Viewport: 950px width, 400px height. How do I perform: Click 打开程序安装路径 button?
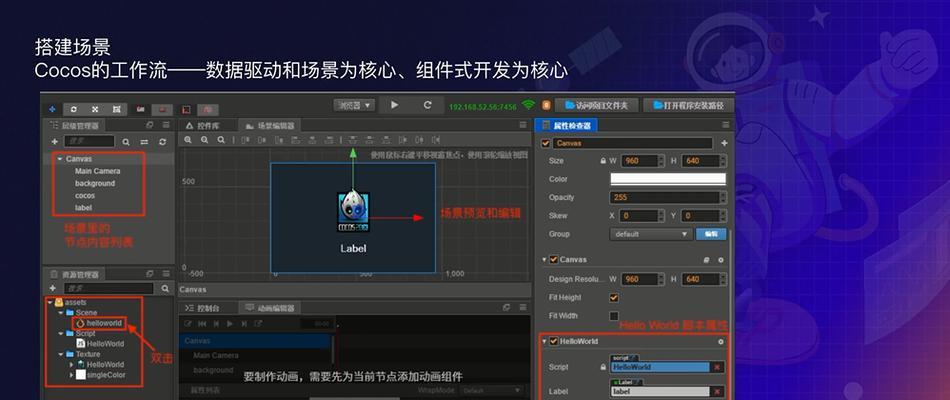(688, 105)
